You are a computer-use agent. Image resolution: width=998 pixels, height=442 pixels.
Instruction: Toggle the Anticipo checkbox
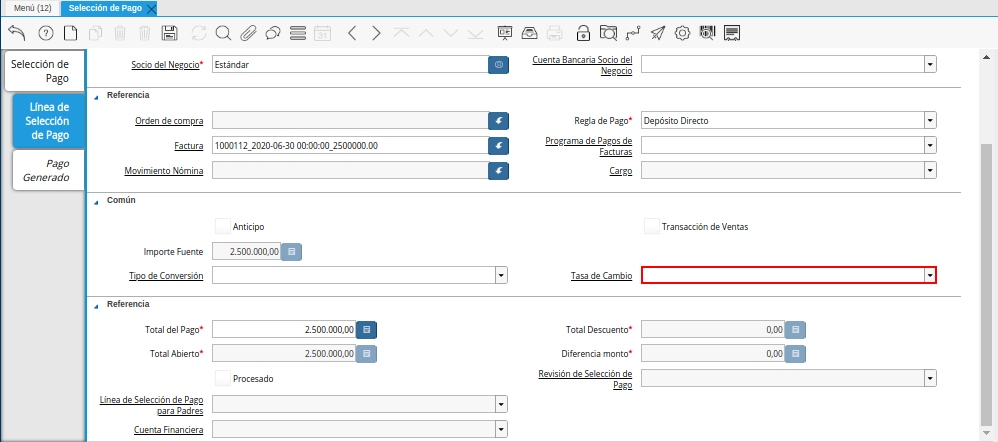tap(223, 226)
